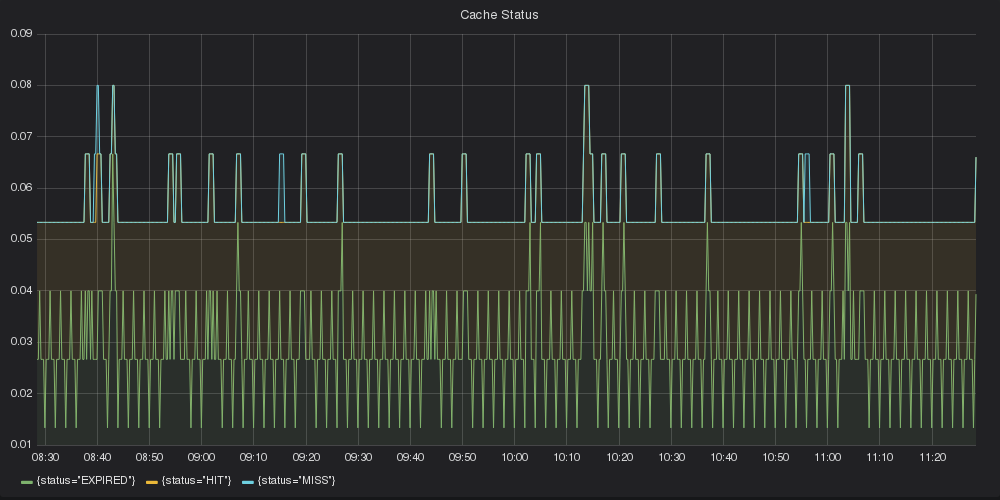Click the 0.02 y-axis value
Screen dimensions: 1000x500
[21, 393]
